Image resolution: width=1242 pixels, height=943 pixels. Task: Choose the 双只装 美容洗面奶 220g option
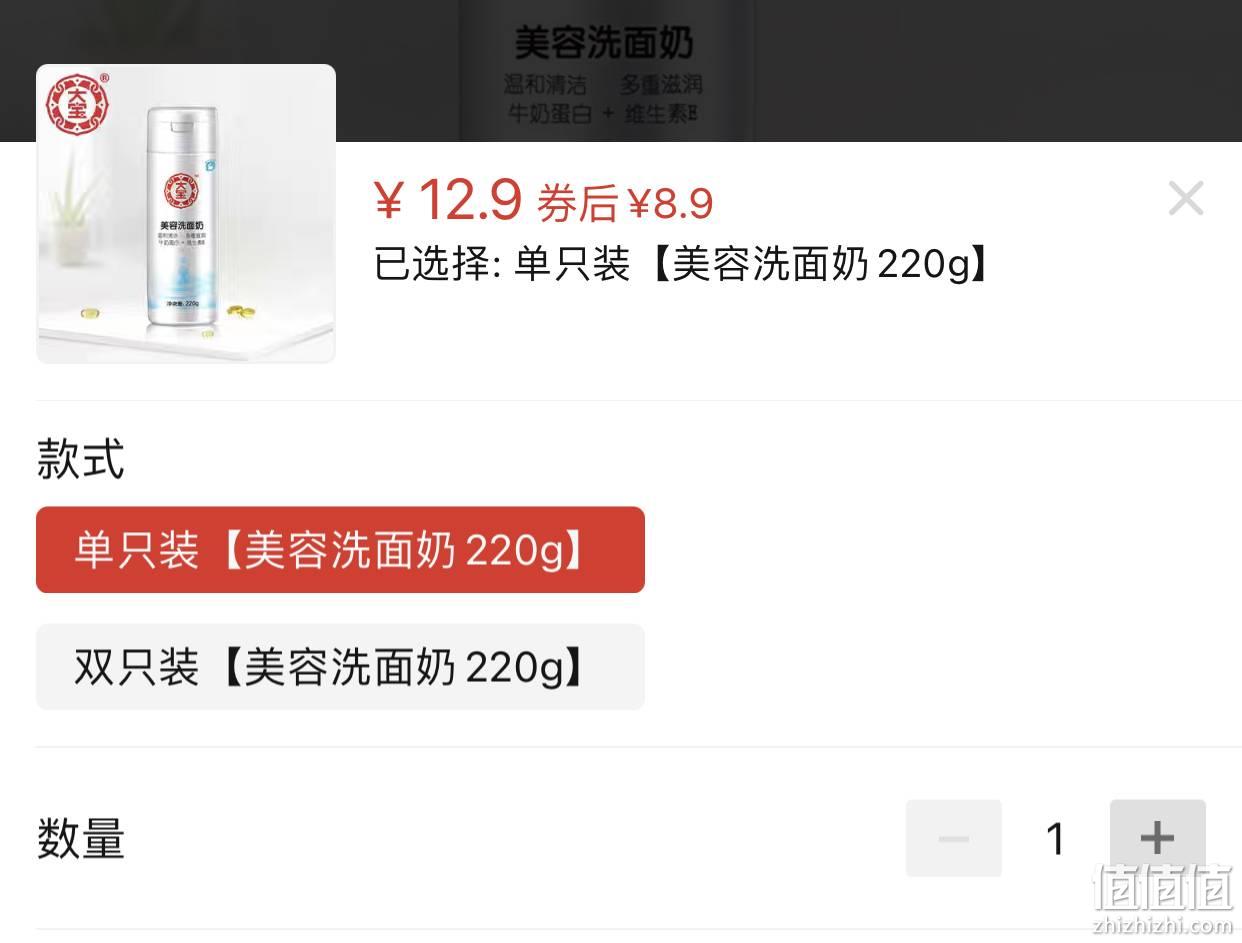(x=340, y=667)
